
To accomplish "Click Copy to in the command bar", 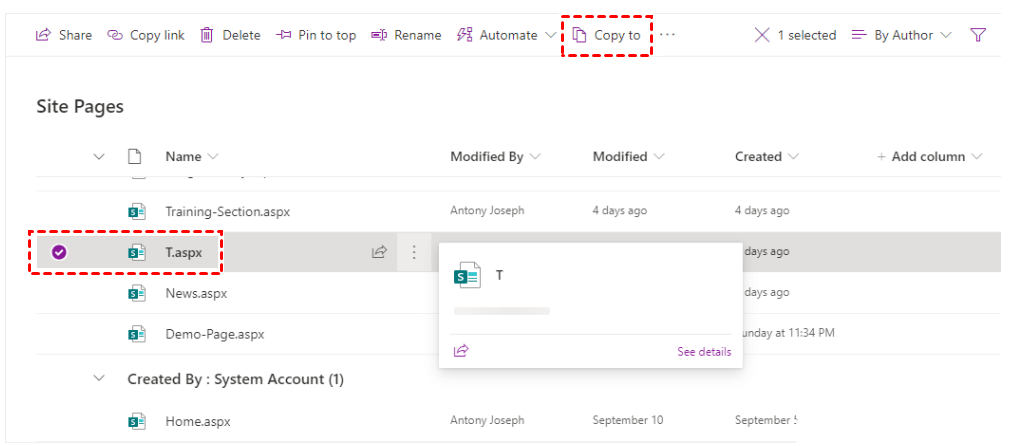I will tap(607, 35).
